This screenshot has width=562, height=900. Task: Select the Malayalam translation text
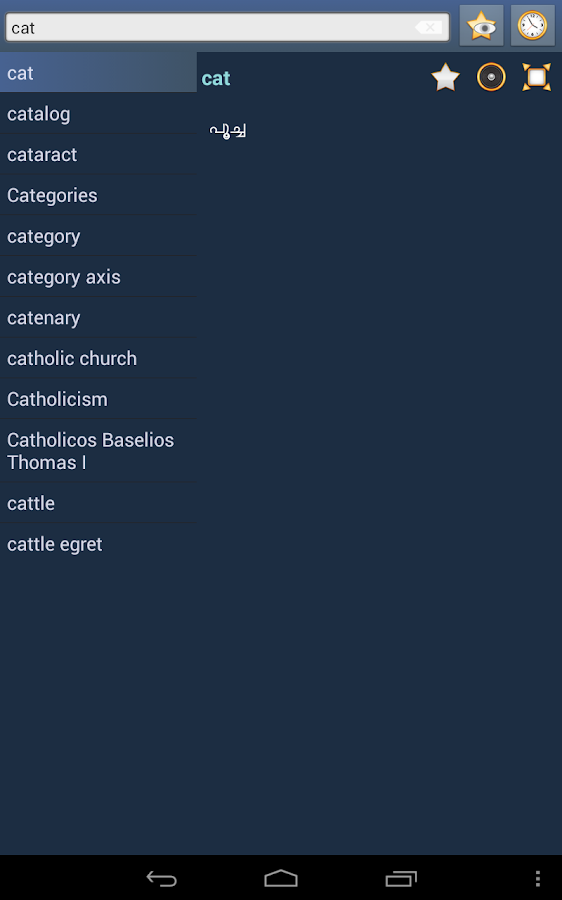click(x=228, y=130)
